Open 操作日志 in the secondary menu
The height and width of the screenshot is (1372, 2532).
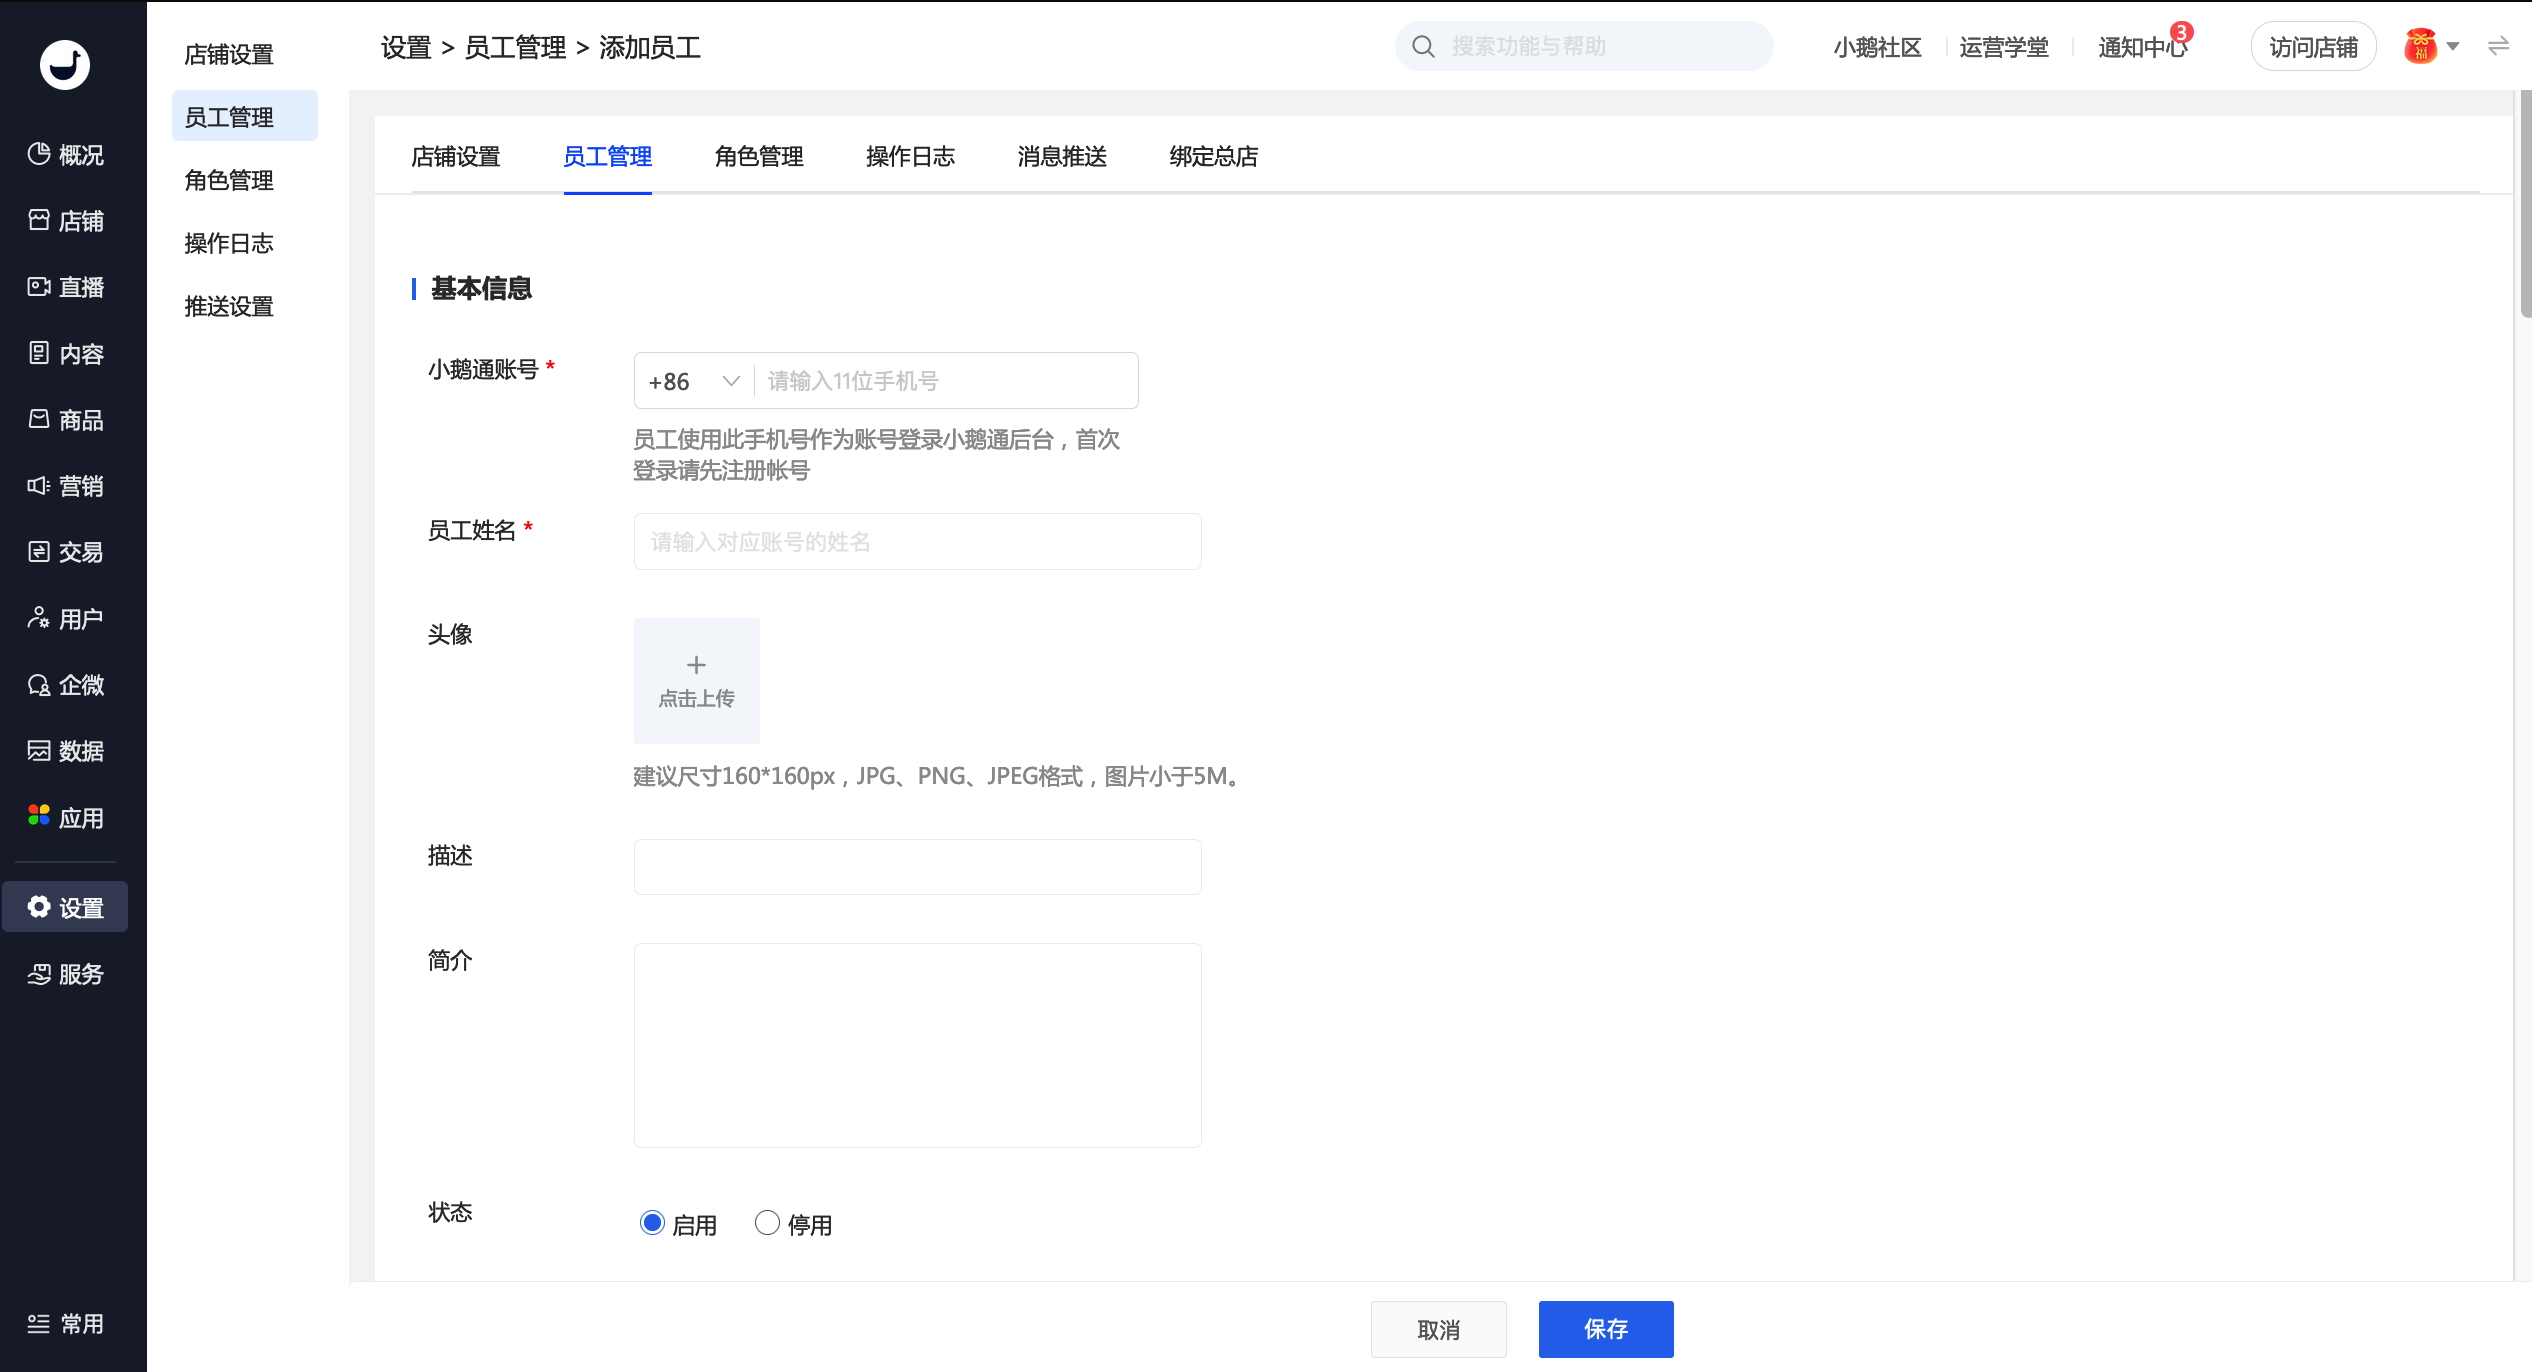(x=229, y=243)
